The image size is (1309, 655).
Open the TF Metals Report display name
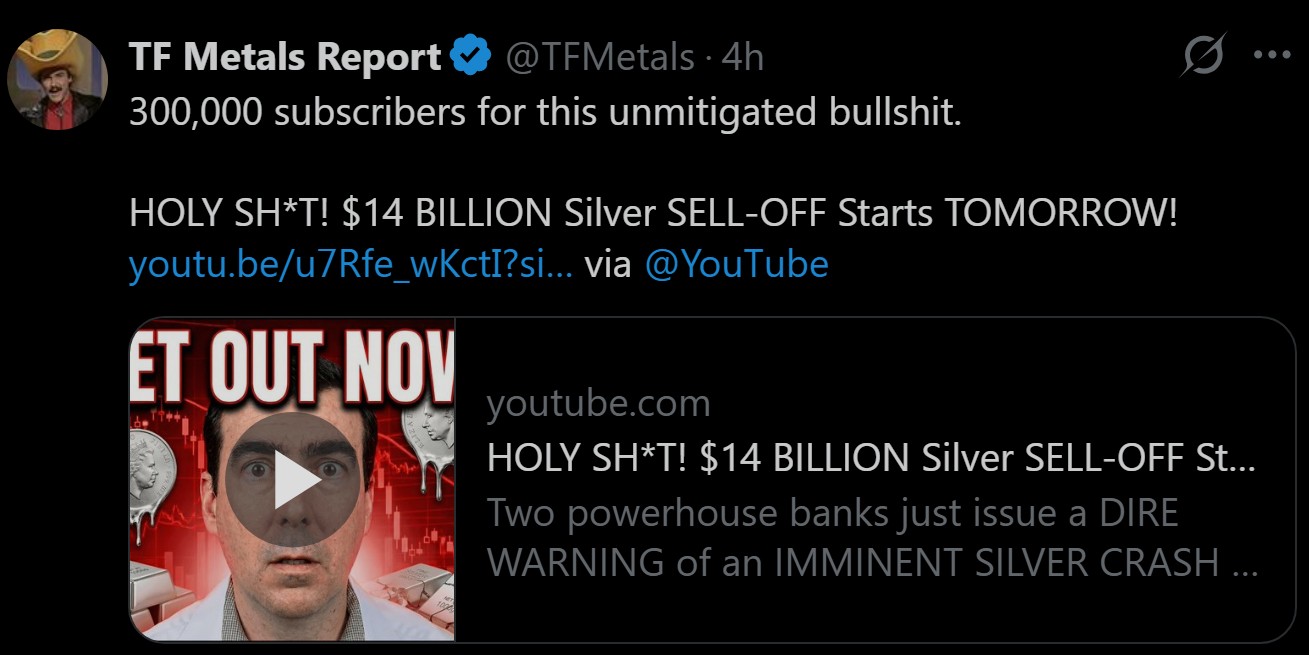[285, 58]
